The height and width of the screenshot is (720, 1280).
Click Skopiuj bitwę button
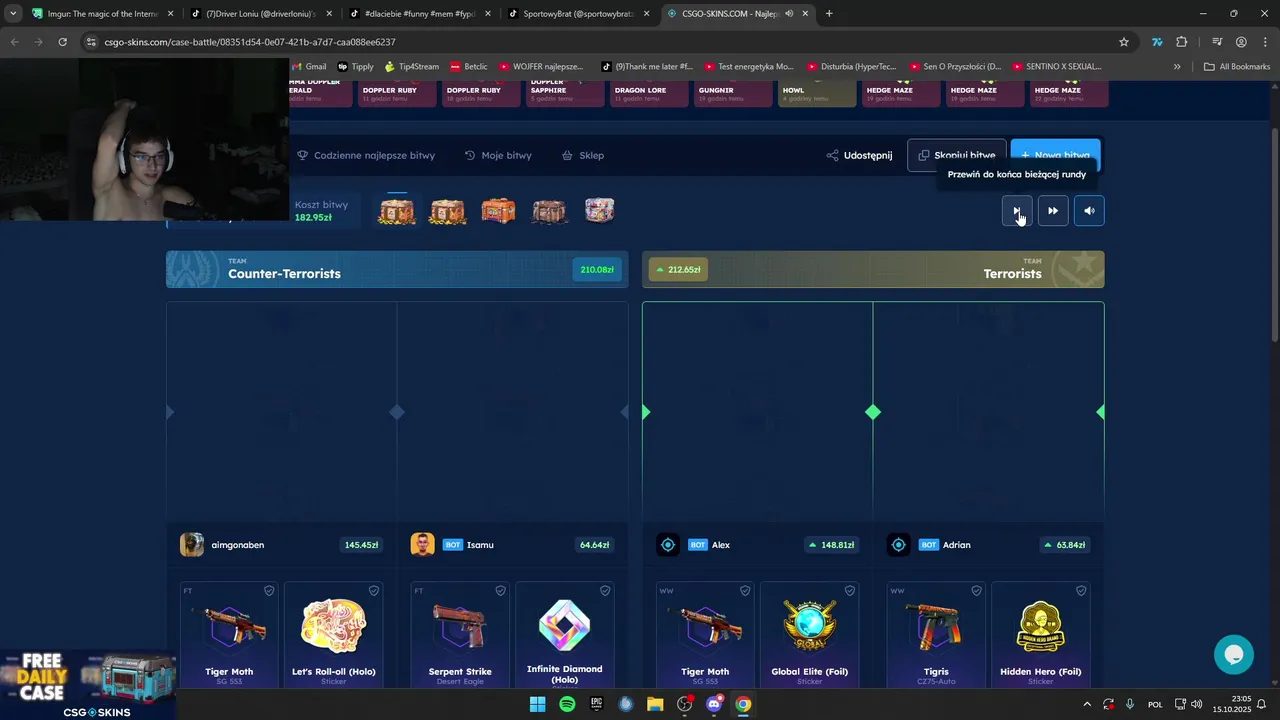[956, 155]
